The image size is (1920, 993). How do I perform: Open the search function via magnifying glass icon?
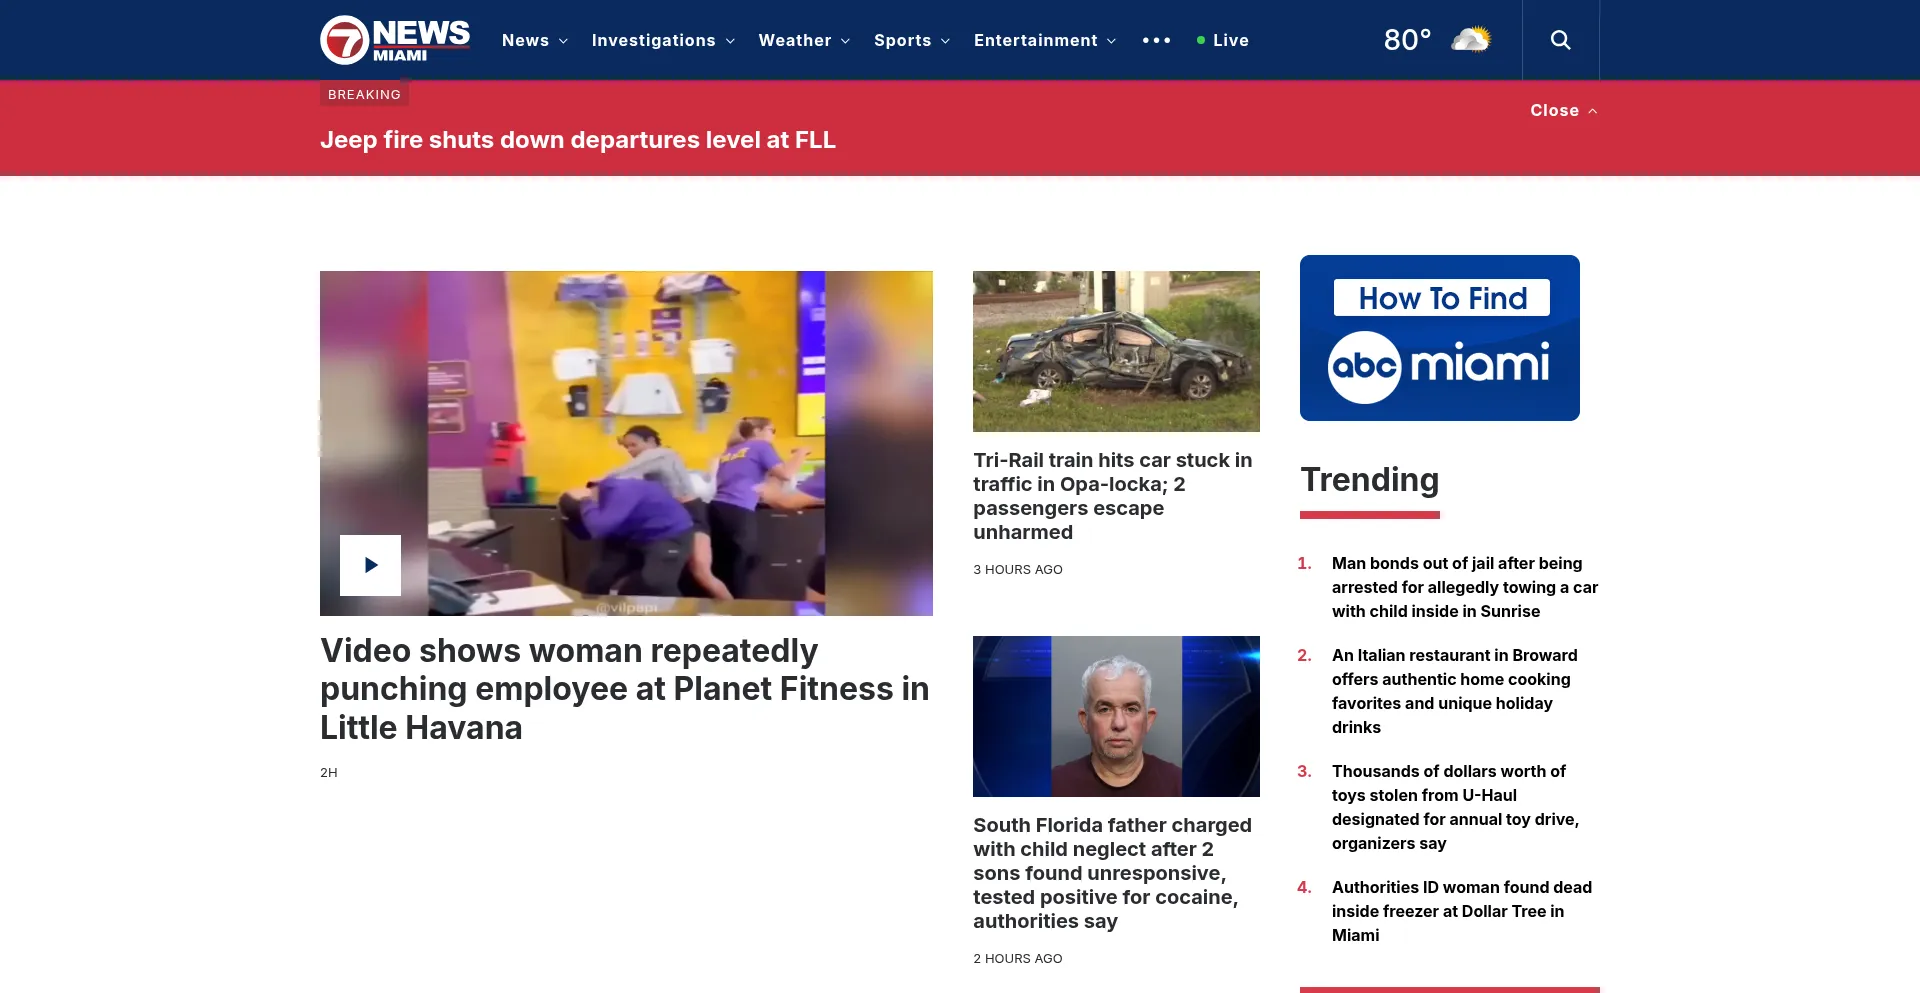1560,40
